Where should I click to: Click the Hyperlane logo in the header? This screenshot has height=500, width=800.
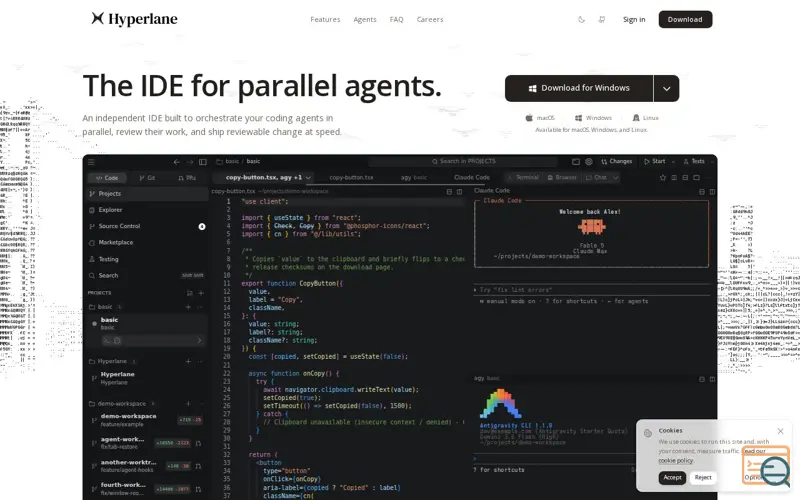(134, 19)
